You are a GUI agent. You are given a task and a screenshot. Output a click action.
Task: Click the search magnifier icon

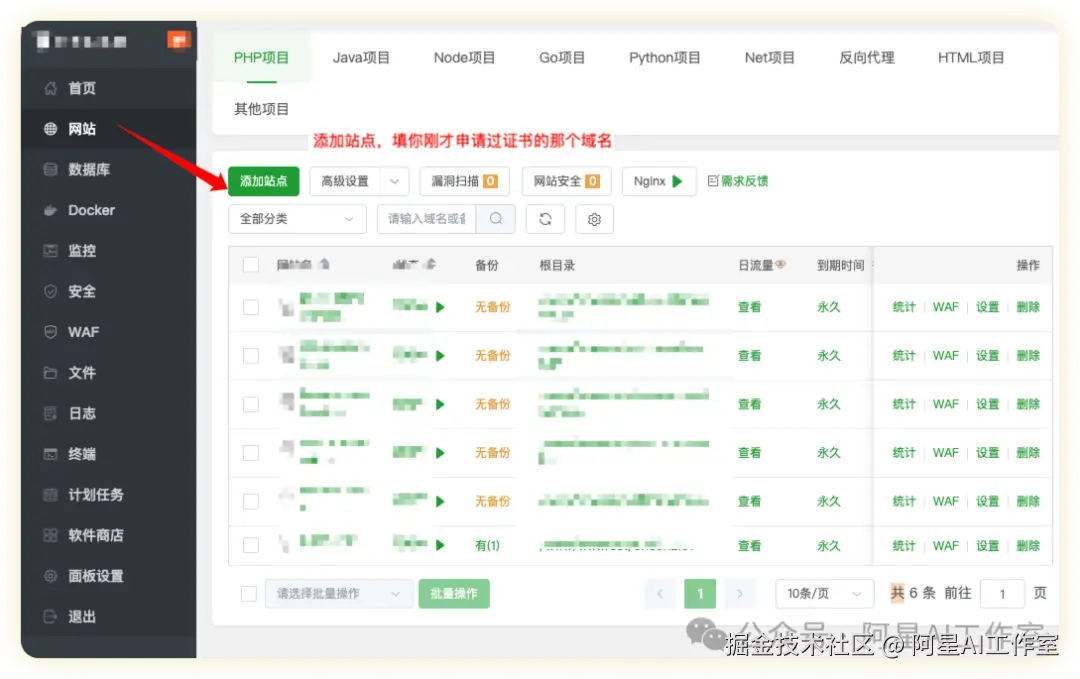(x=496, y=219)
